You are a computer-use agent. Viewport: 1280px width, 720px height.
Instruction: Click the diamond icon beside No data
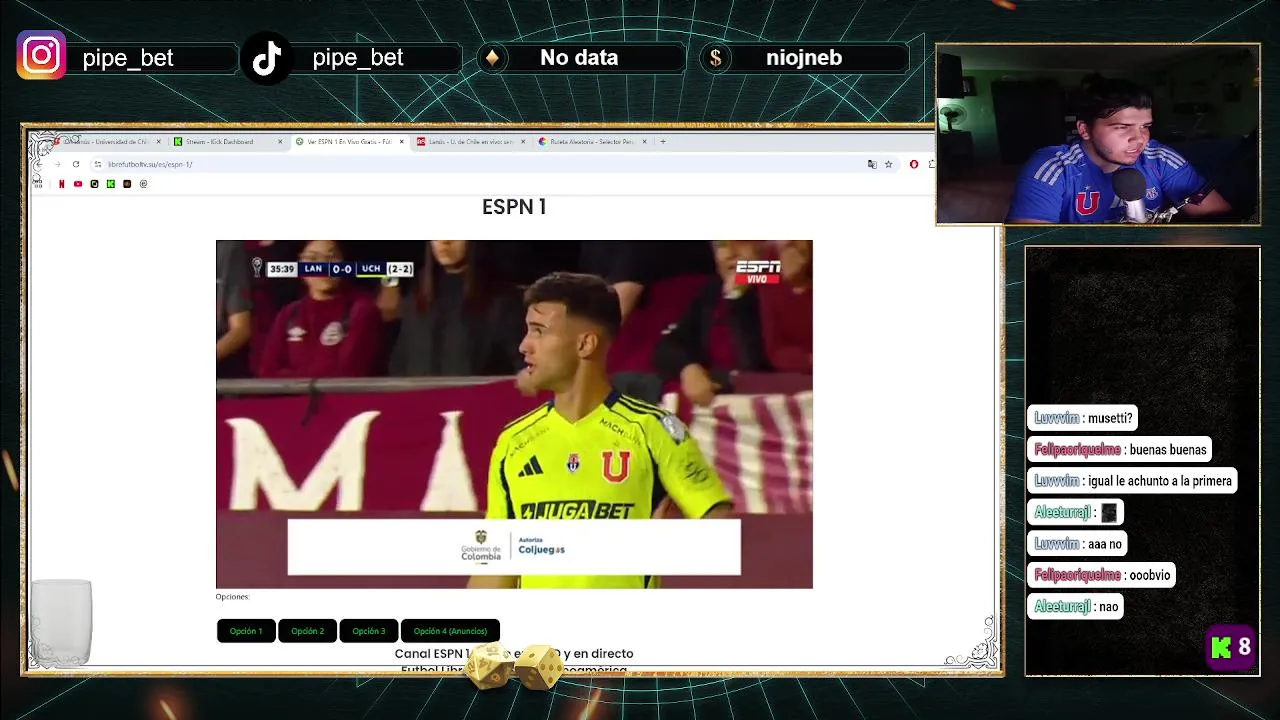click(491, 58)
